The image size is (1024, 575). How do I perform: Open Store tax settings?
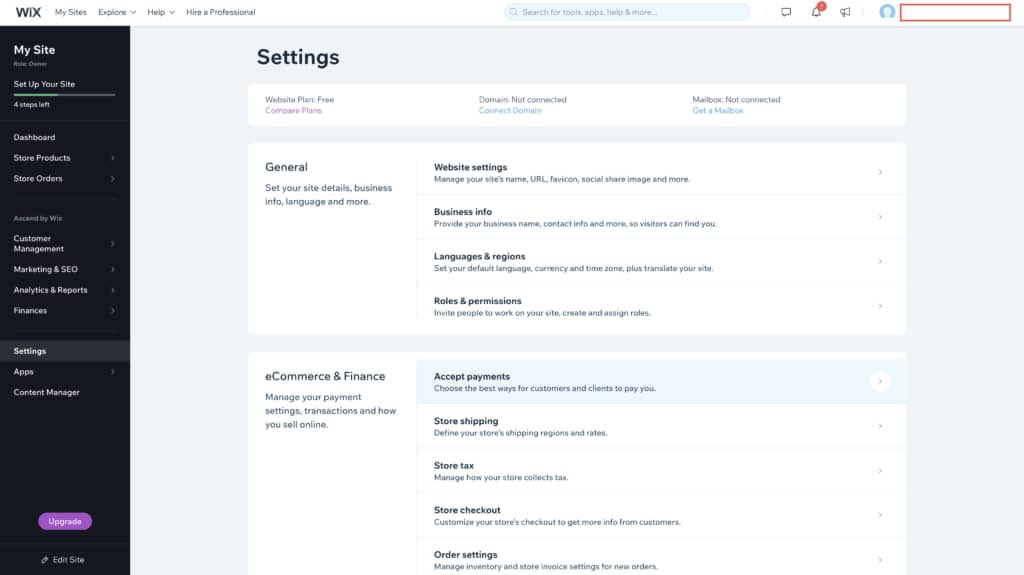[x=662, y=470]
